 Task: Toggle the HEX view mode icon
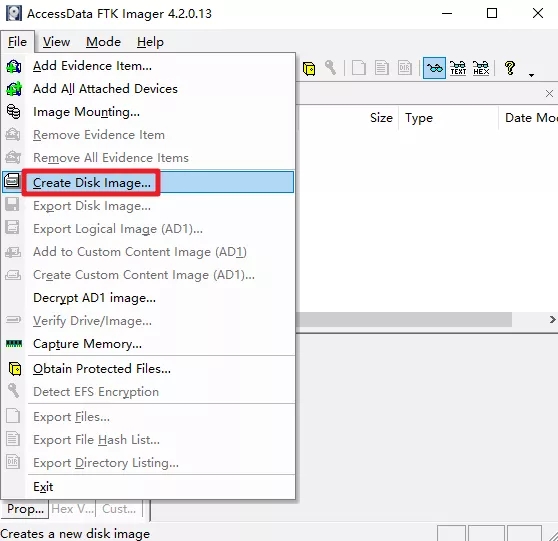pos(481,68)
